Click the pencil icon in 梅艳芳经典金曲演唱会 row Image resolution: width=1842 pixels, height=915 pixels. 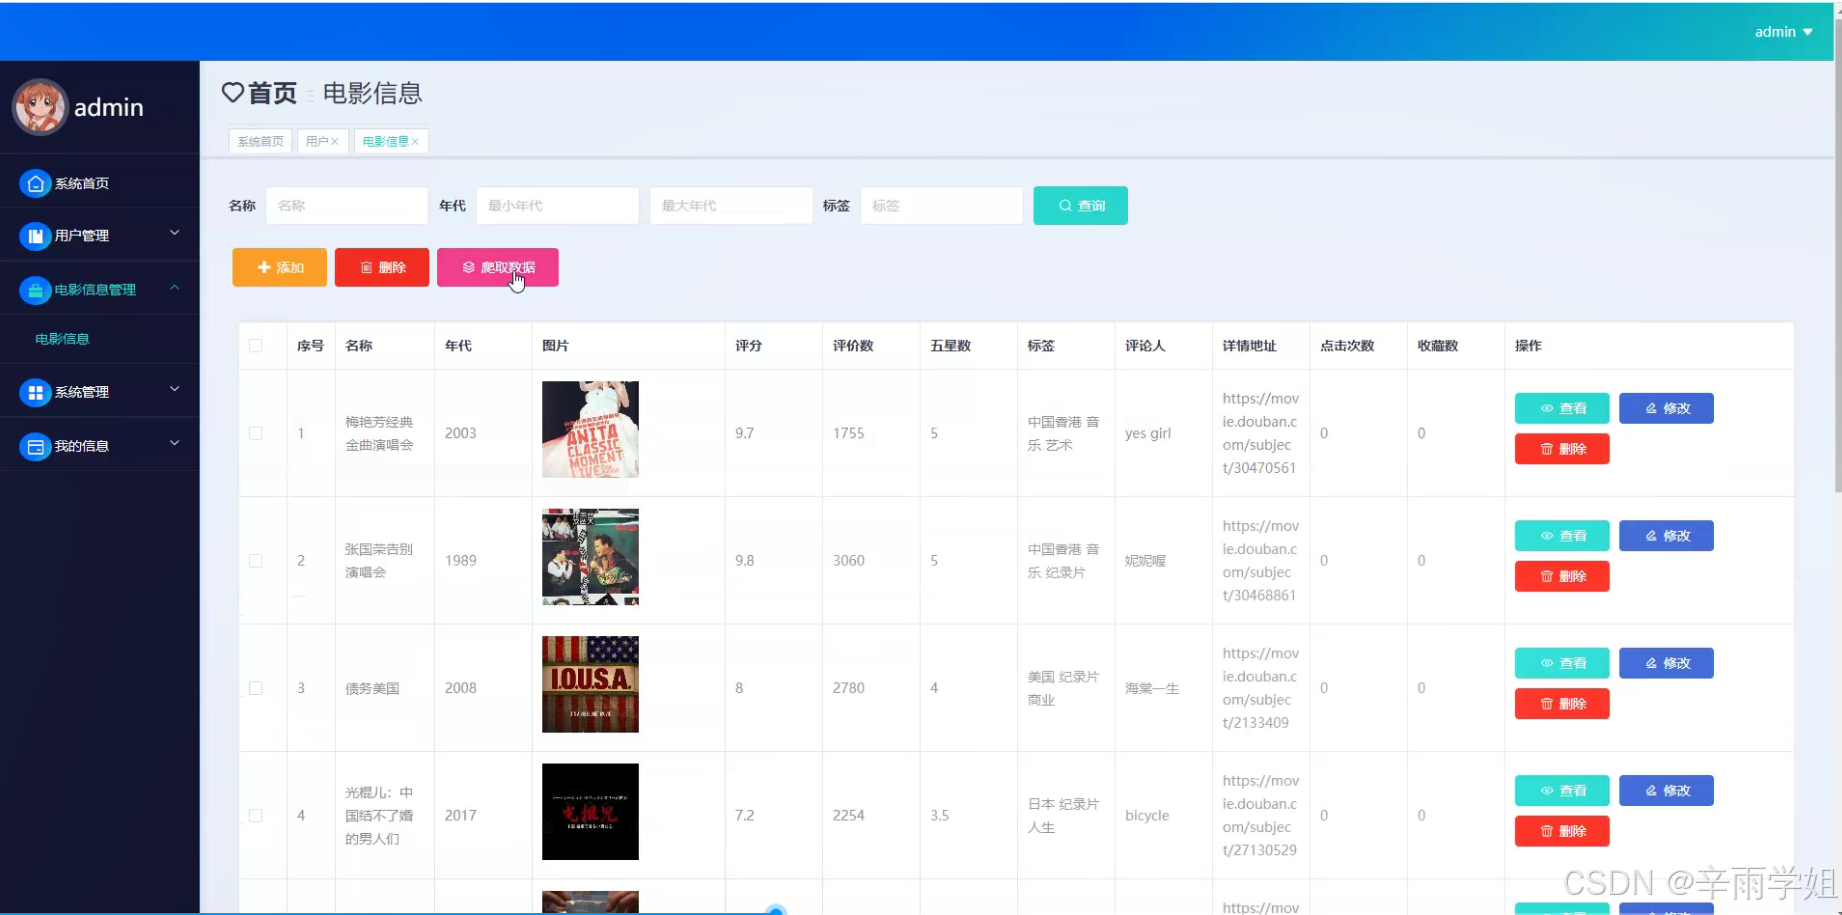(x=1651, y=408)
